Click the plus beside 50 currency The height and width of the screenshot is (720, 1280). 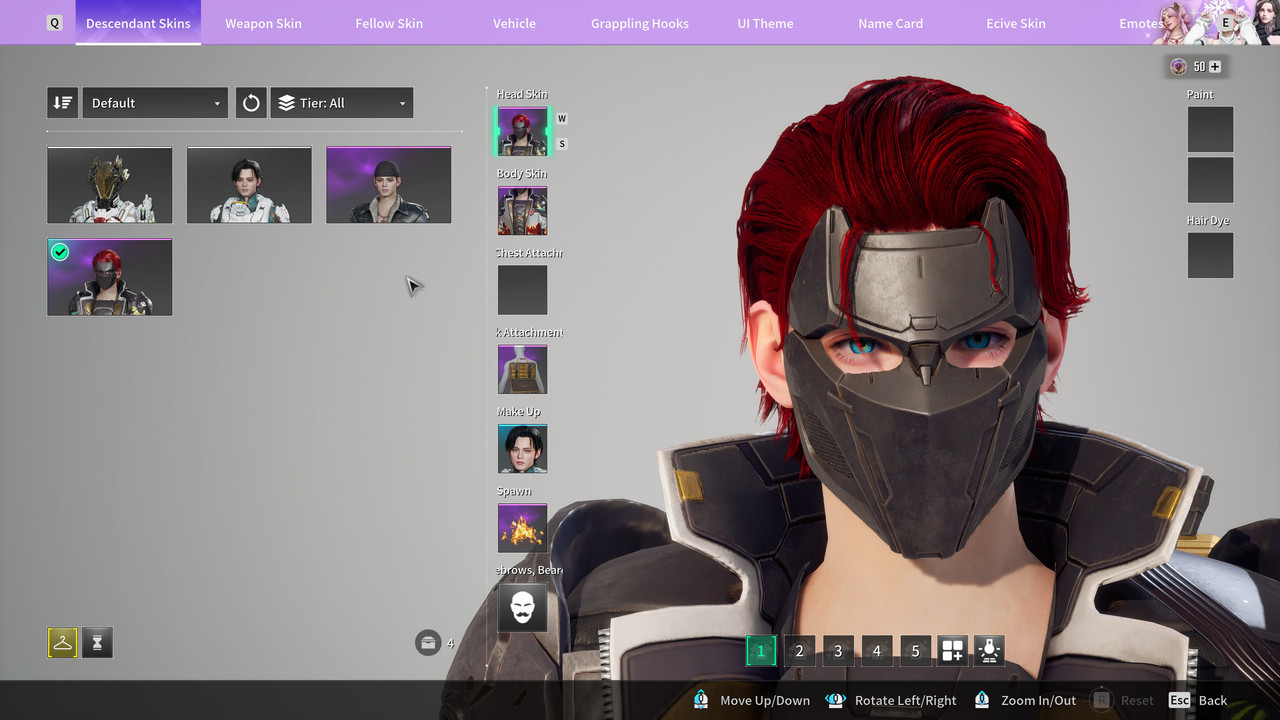pyautogui.click(x=1215, y=67)
